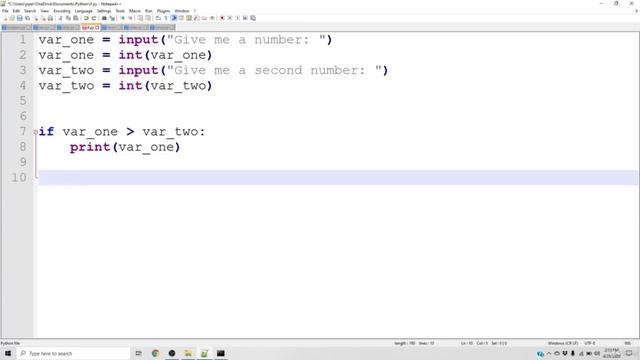This screenshot has width=640, height=360.
Task: Open the Edit menu
Action: (16, 11)
